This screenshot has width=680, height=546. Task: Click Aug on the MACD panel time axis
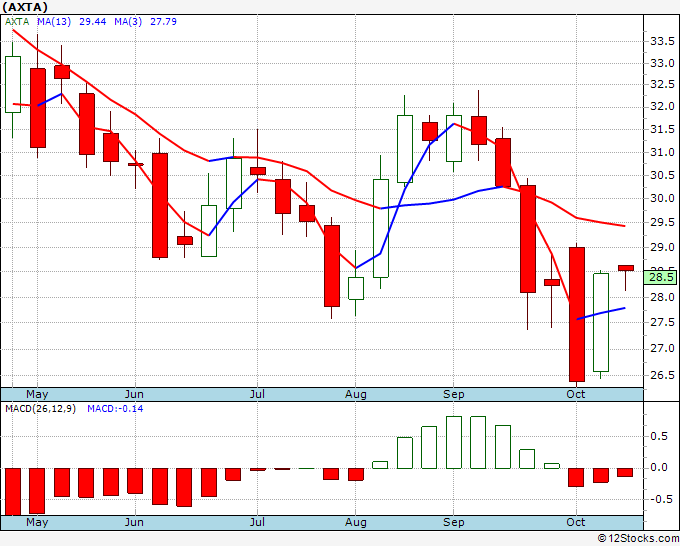pos(356,522)
